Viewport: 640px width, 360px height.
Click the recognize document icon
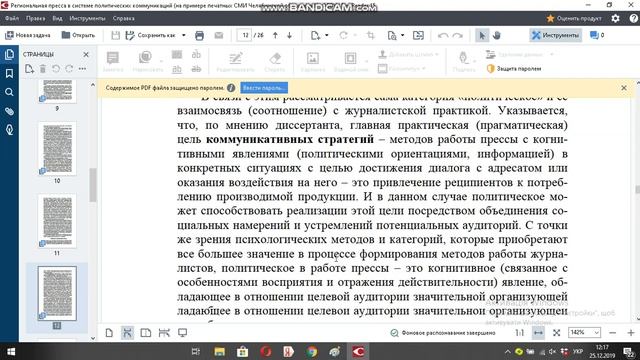pyautogui.click(x=392, y=36)
